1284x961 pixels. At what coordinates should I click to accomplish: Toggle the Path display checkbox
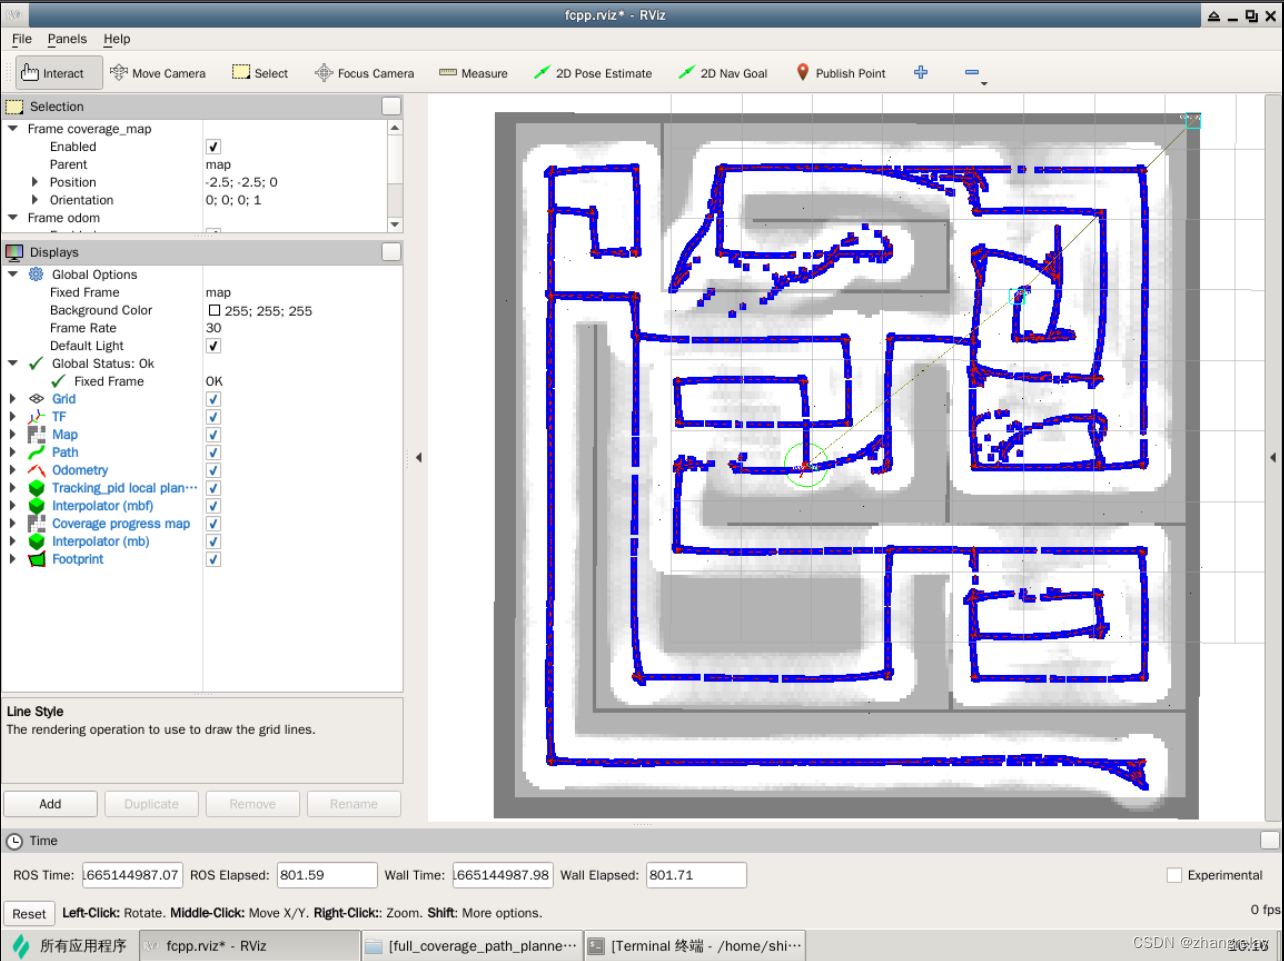point(213,453)
